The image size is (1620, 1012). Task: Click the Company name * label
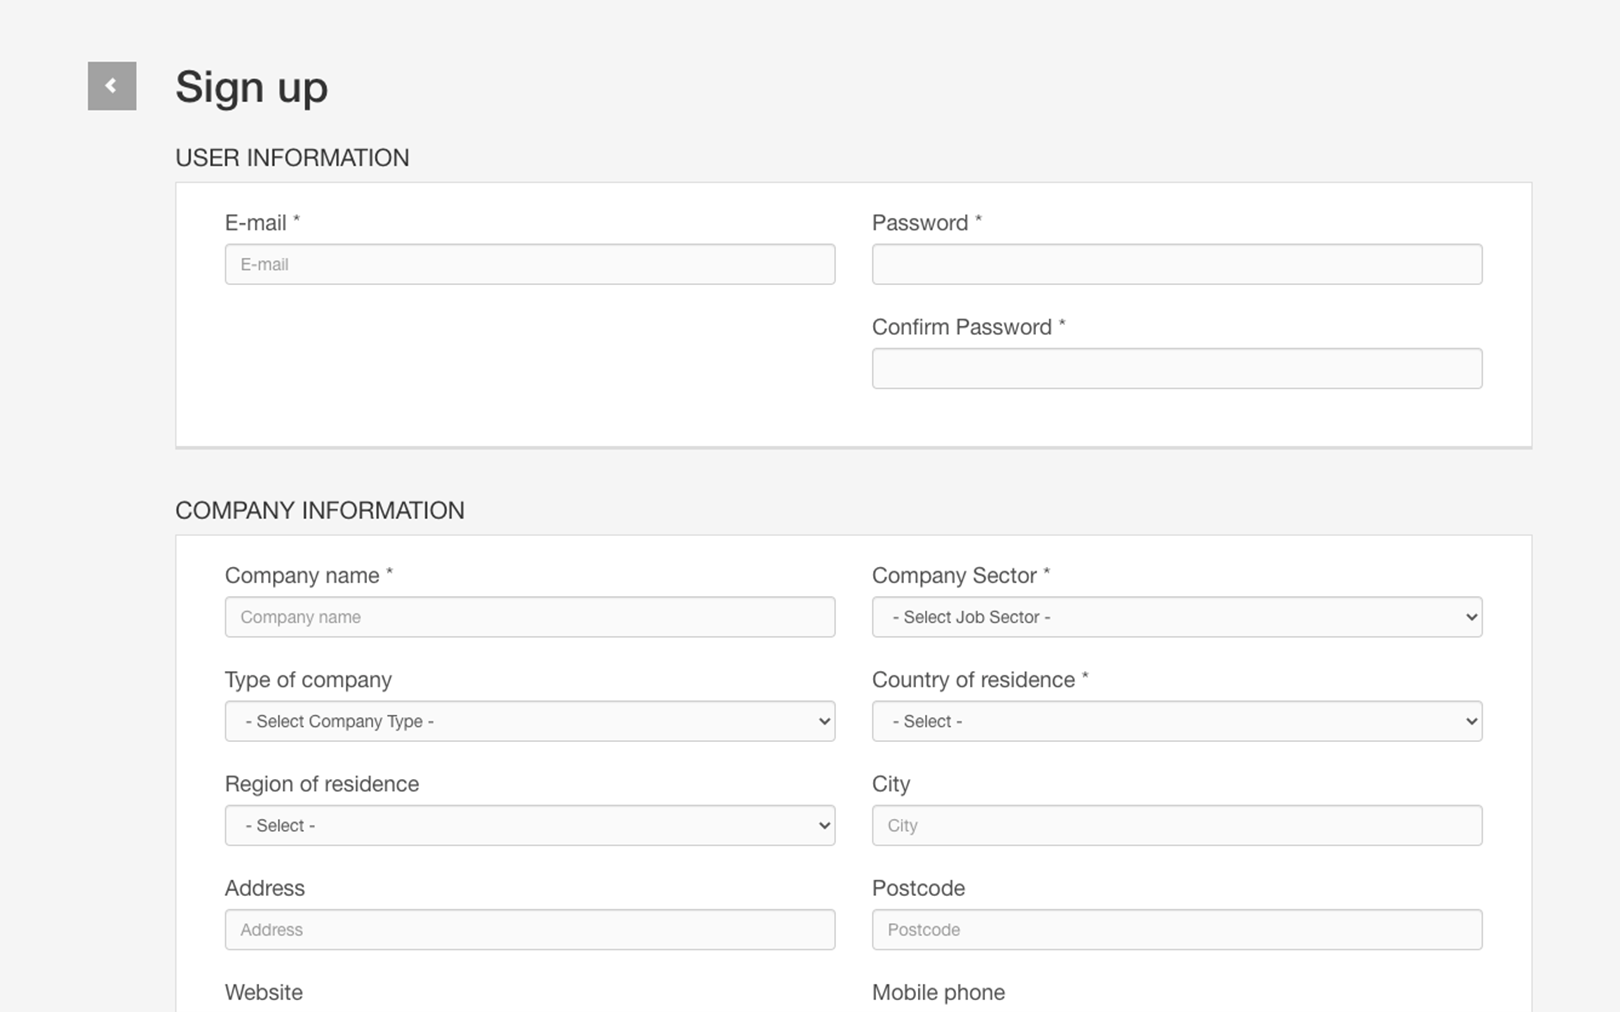pos(309,576)
